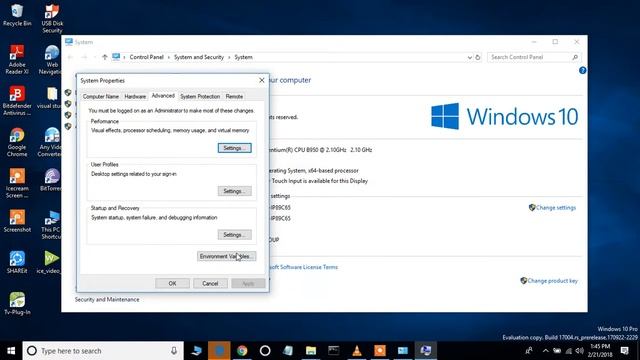Open User Profiles Settings button
The height and width of the screenshot is (360, 640).
tap(235, 191)
